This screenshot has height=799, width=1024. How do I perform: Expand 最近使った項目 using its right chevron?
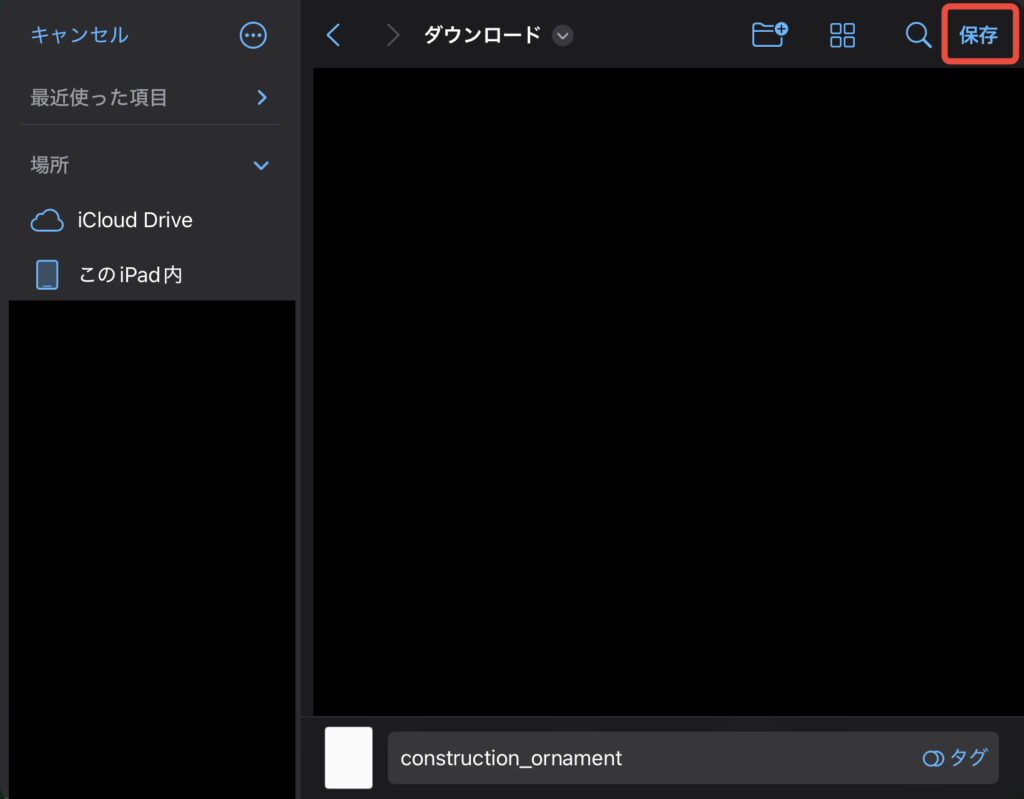coord(262,97)
